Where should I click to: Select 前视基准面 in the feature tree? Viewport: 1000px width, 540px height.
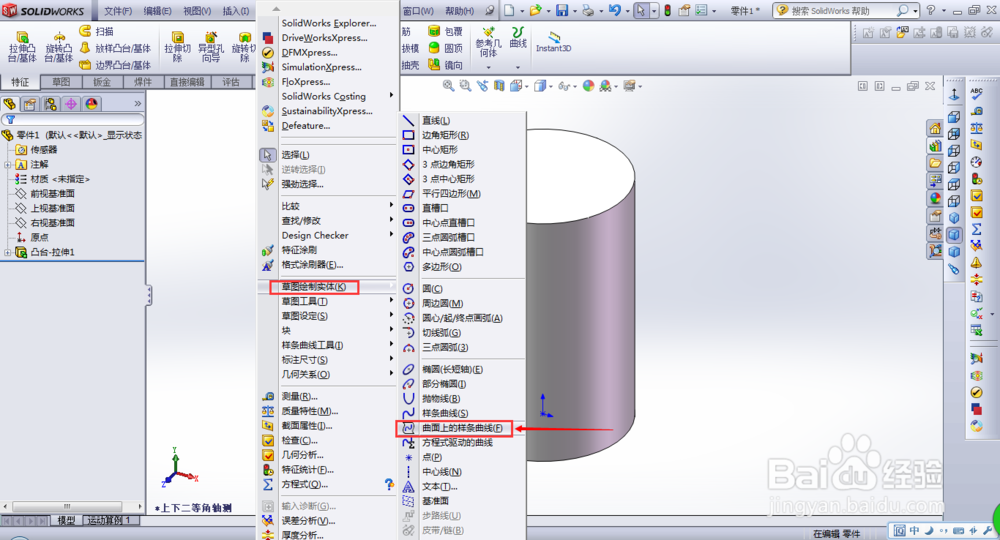point(52,194)
